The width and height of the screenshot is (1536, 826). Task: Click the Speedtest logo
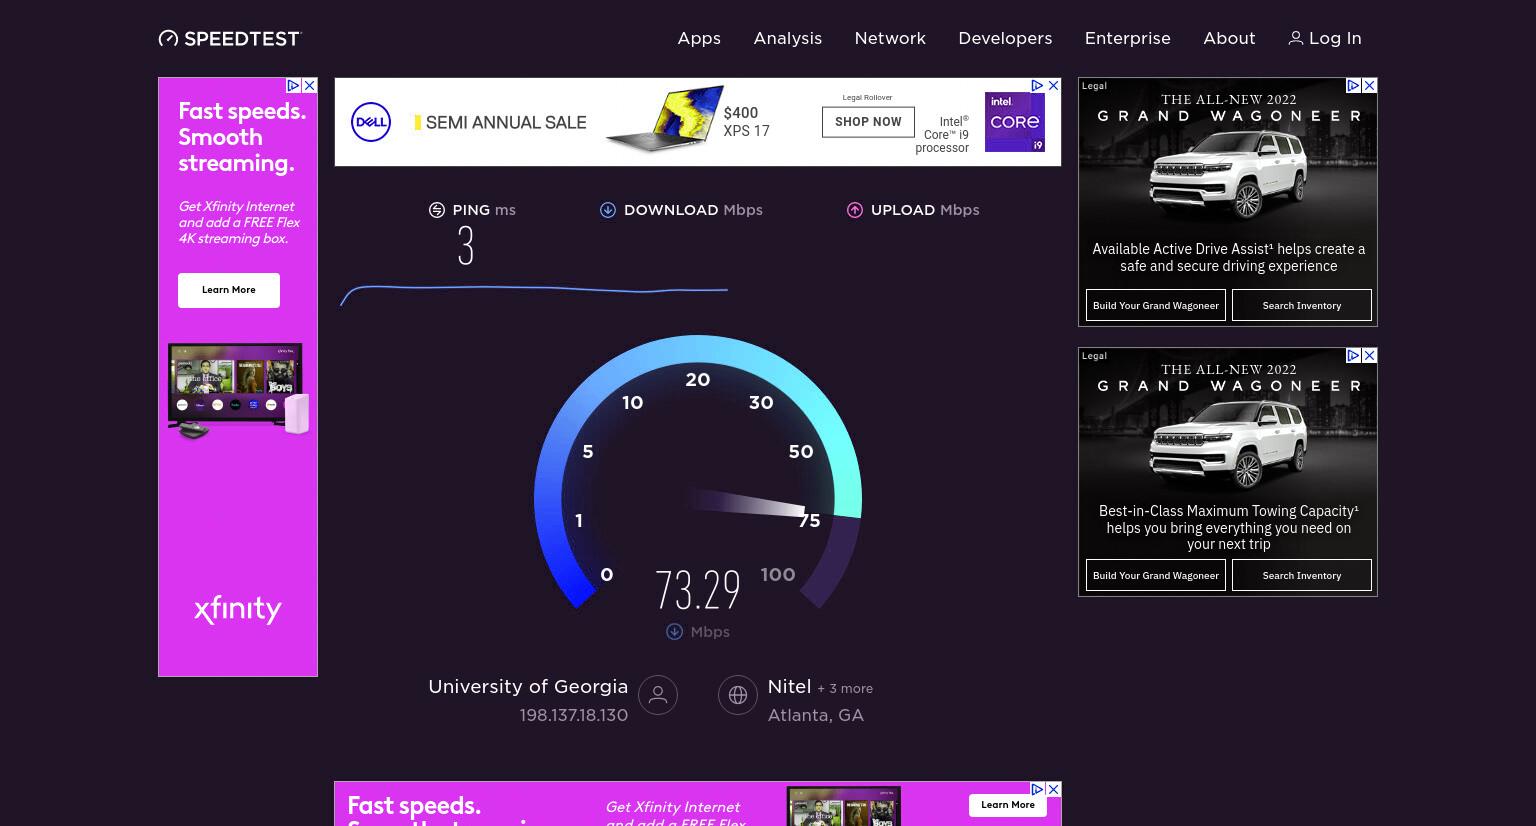coord(229,38)
